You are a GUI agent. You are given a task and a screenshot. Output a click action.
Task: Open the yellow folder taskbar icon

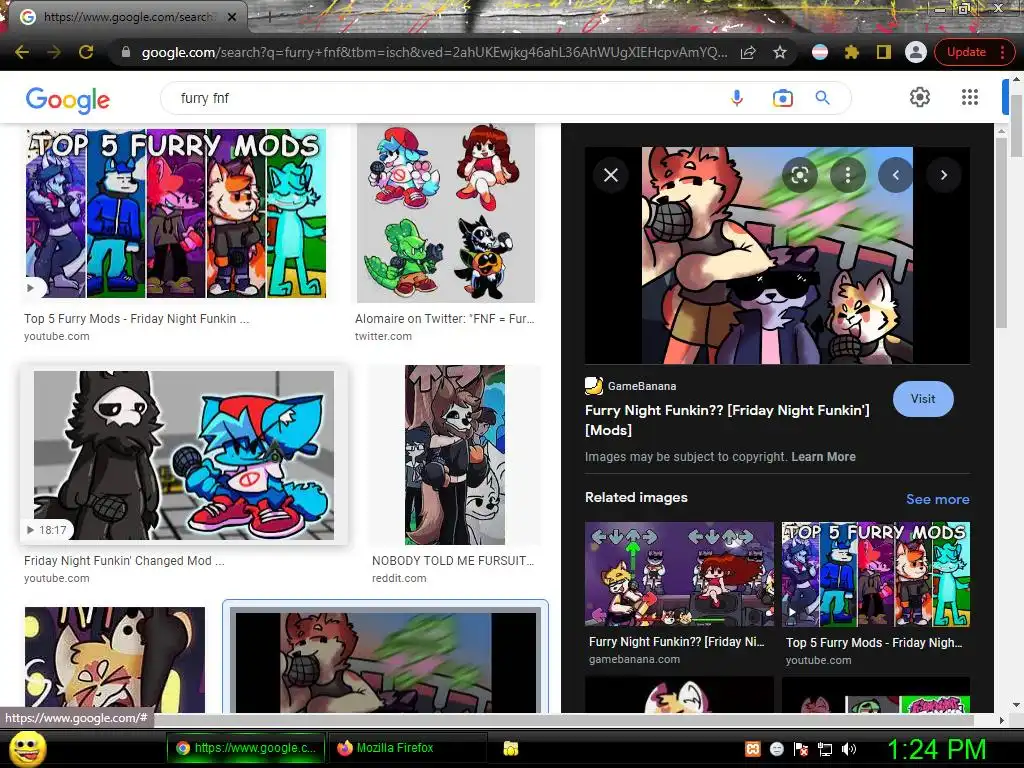[x=511, y=748]
